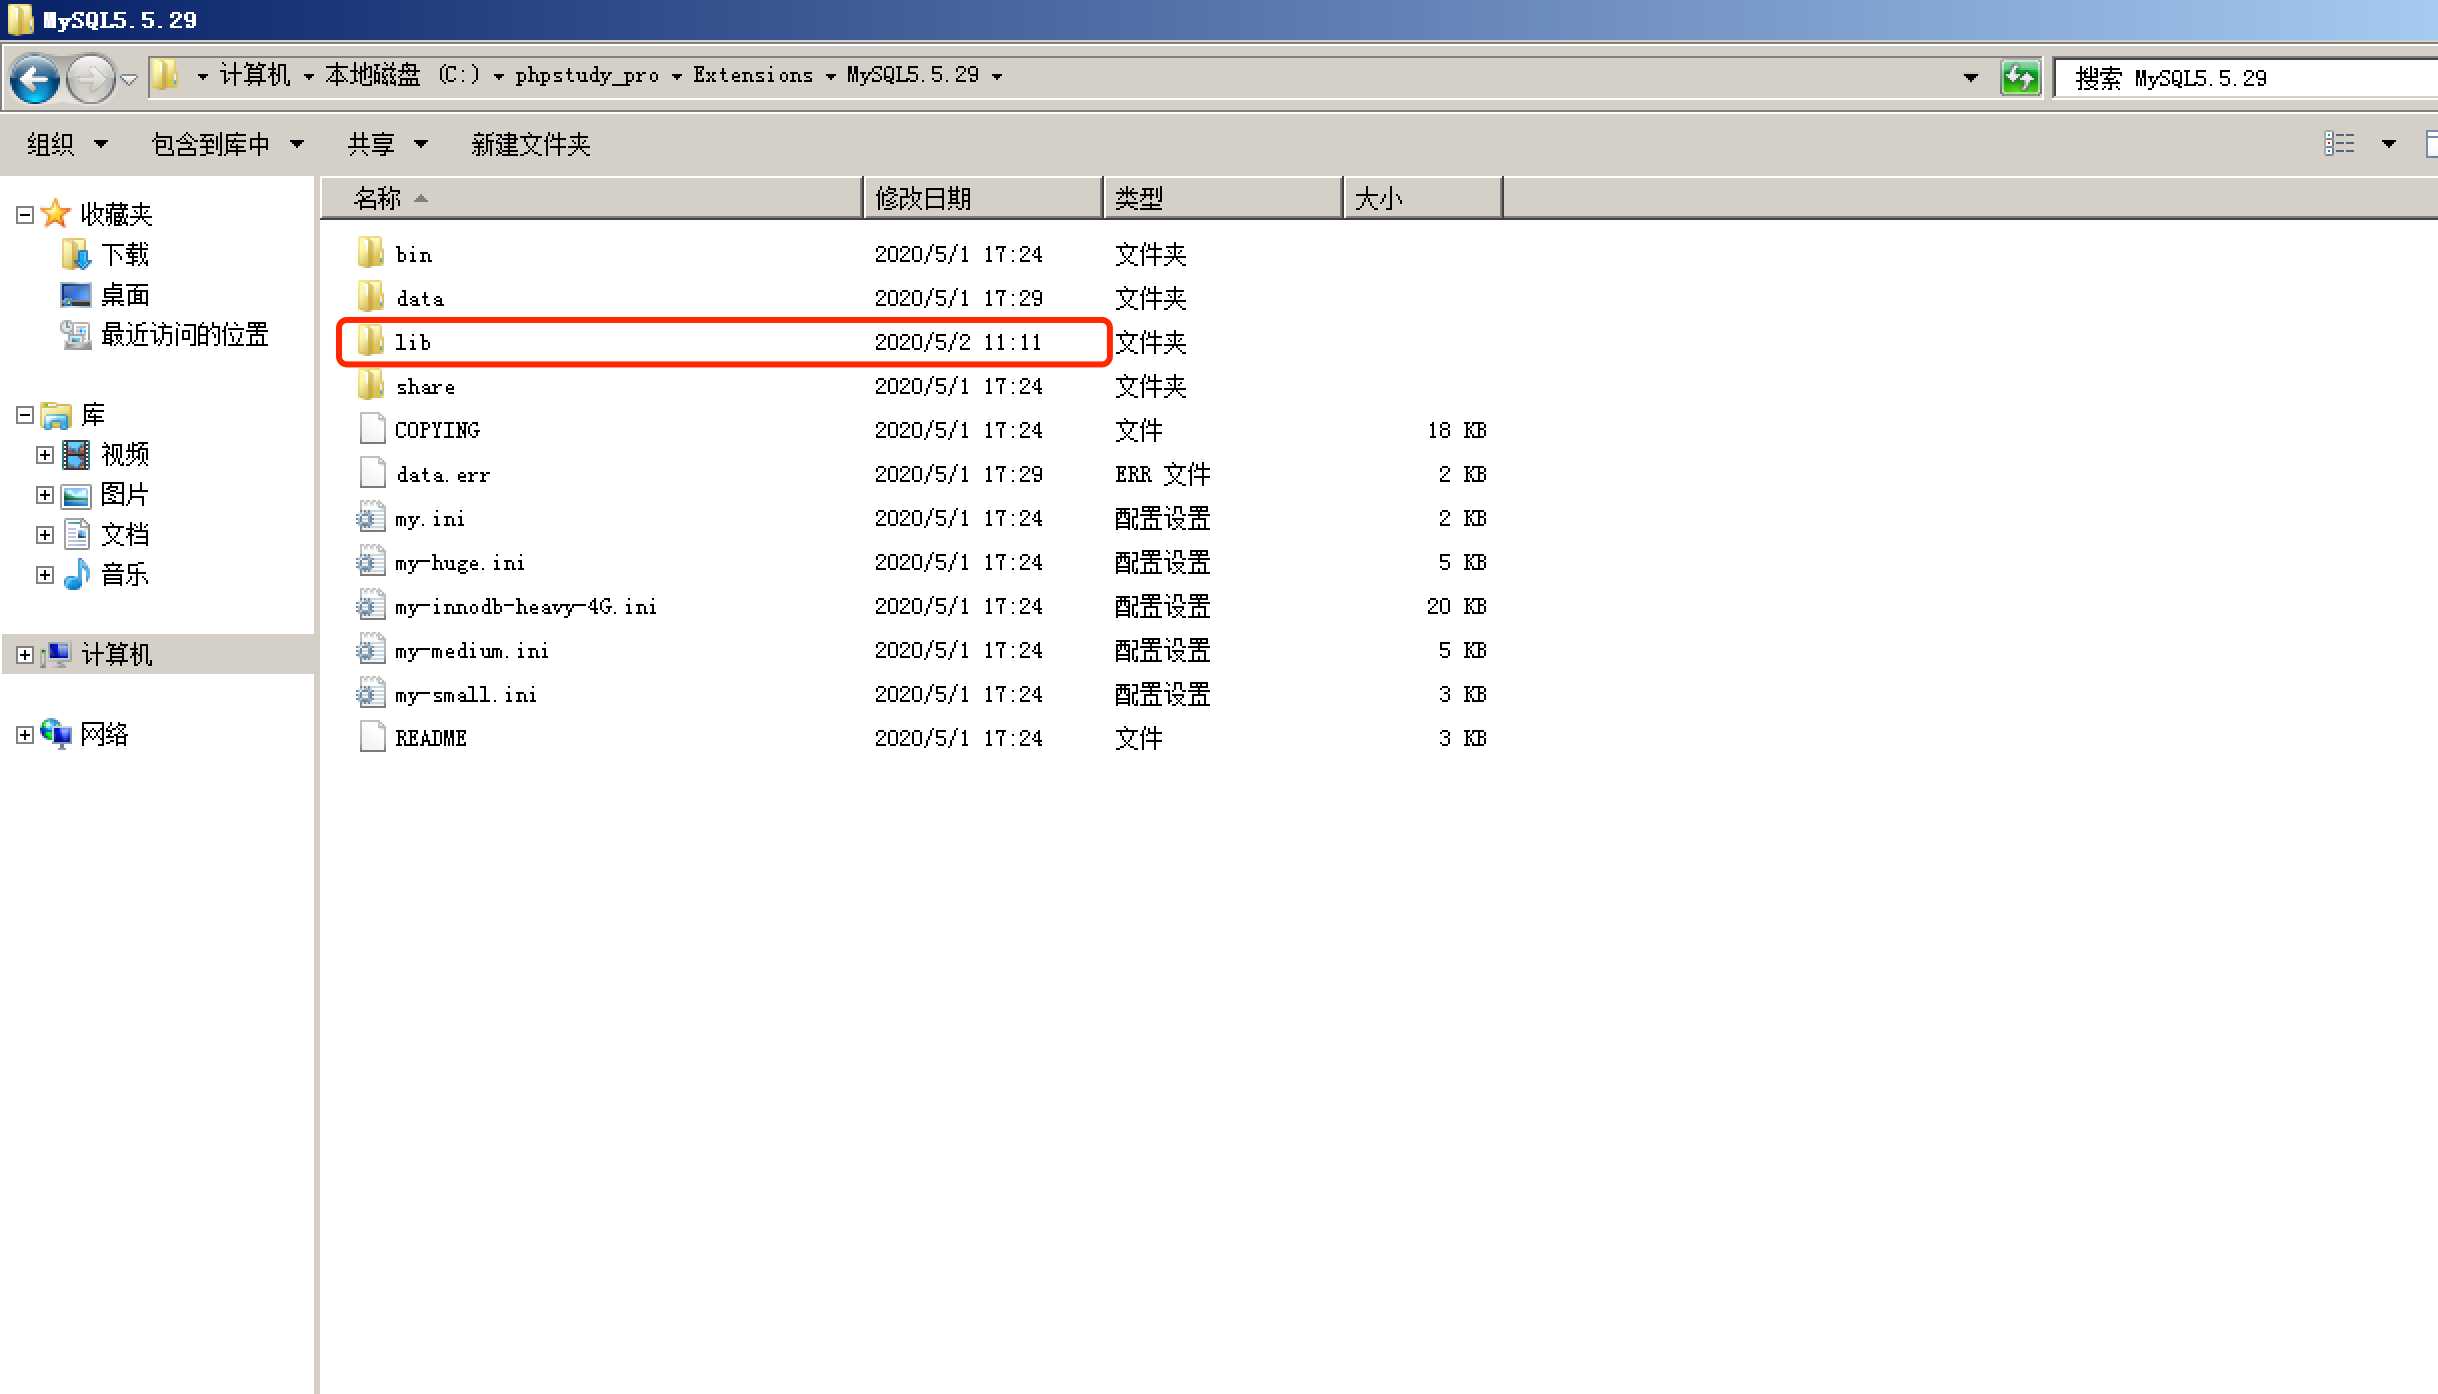2438x1394 pixels.
Task: Click 新建文件夹 button
Action: pos(530,144)
